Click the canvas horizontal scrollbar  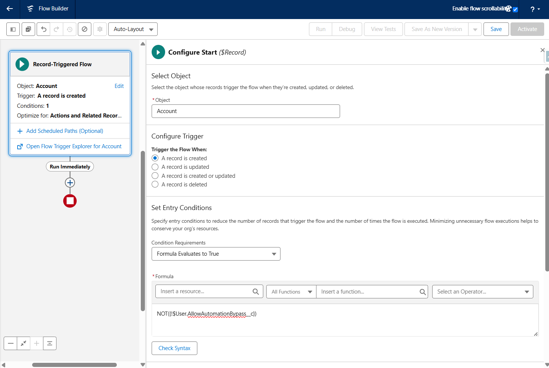[x=74, y=365]
